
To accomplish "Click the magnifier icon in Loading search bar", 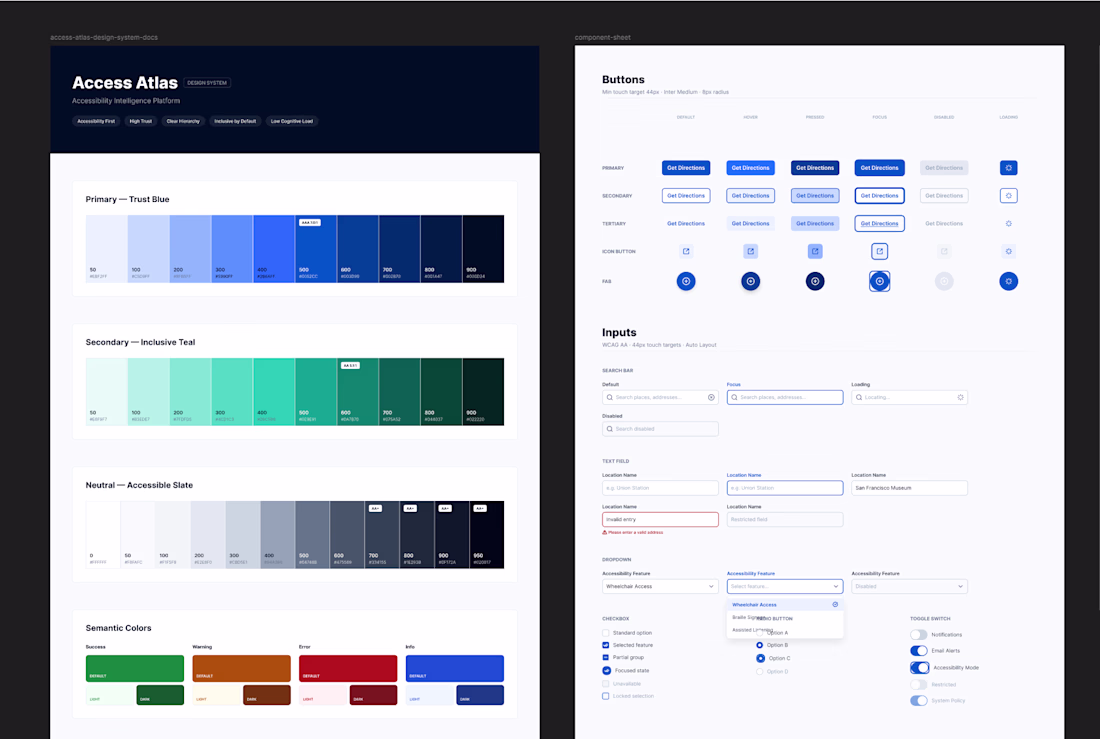I will pos(859,397).
